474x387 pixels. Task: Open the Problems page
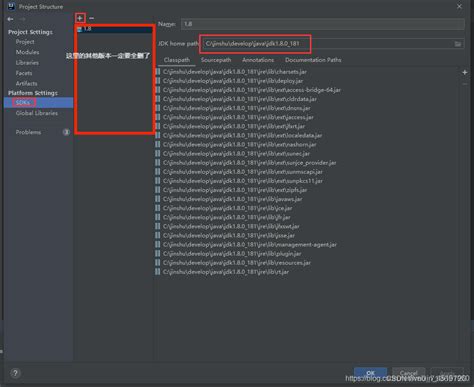click(28, 132)
